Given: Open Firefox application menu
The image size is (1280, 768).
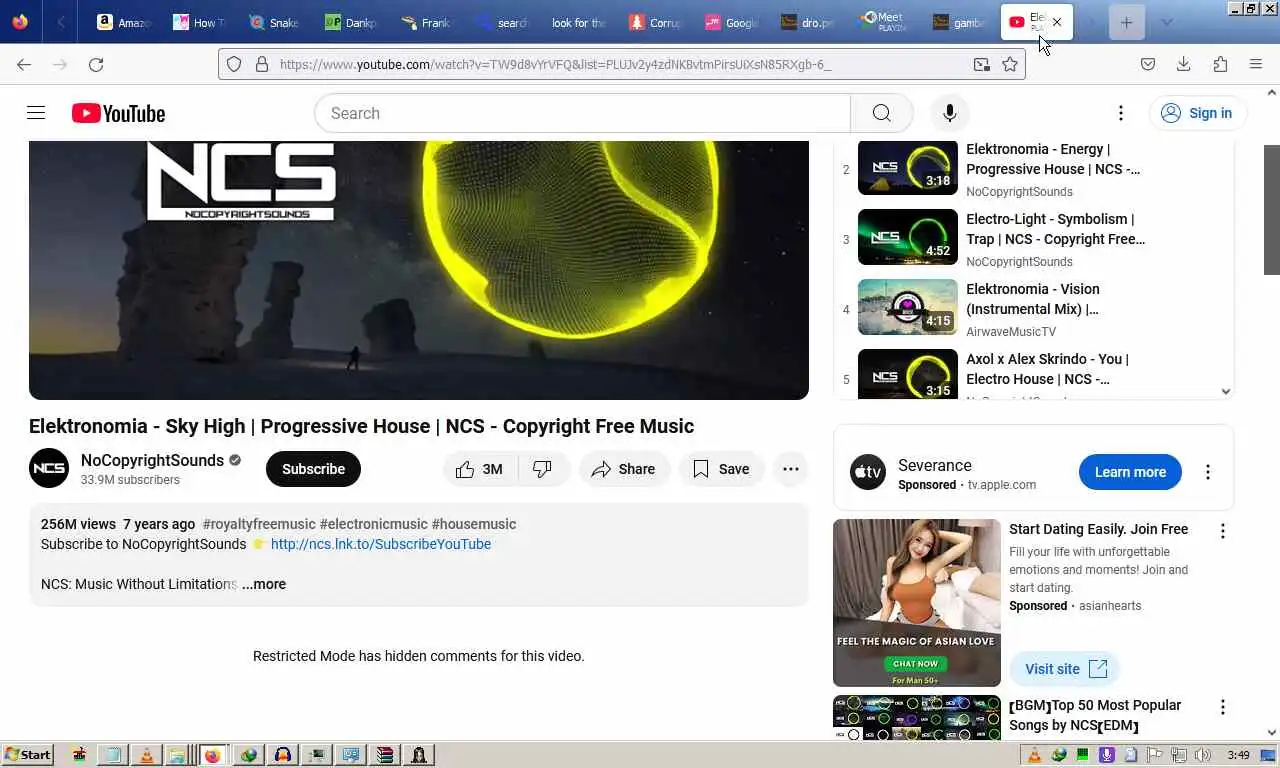Looking at the screenshot, I should 1256,64.
